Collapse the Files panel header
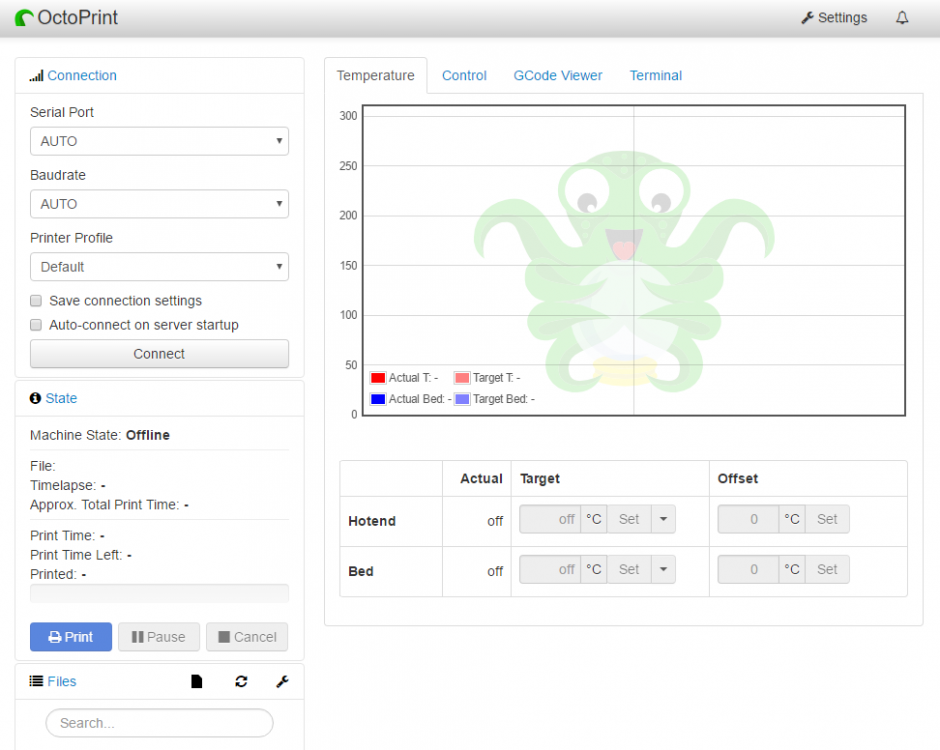The height and width of the screenshot is (750, 940). [x=62, y=681]
